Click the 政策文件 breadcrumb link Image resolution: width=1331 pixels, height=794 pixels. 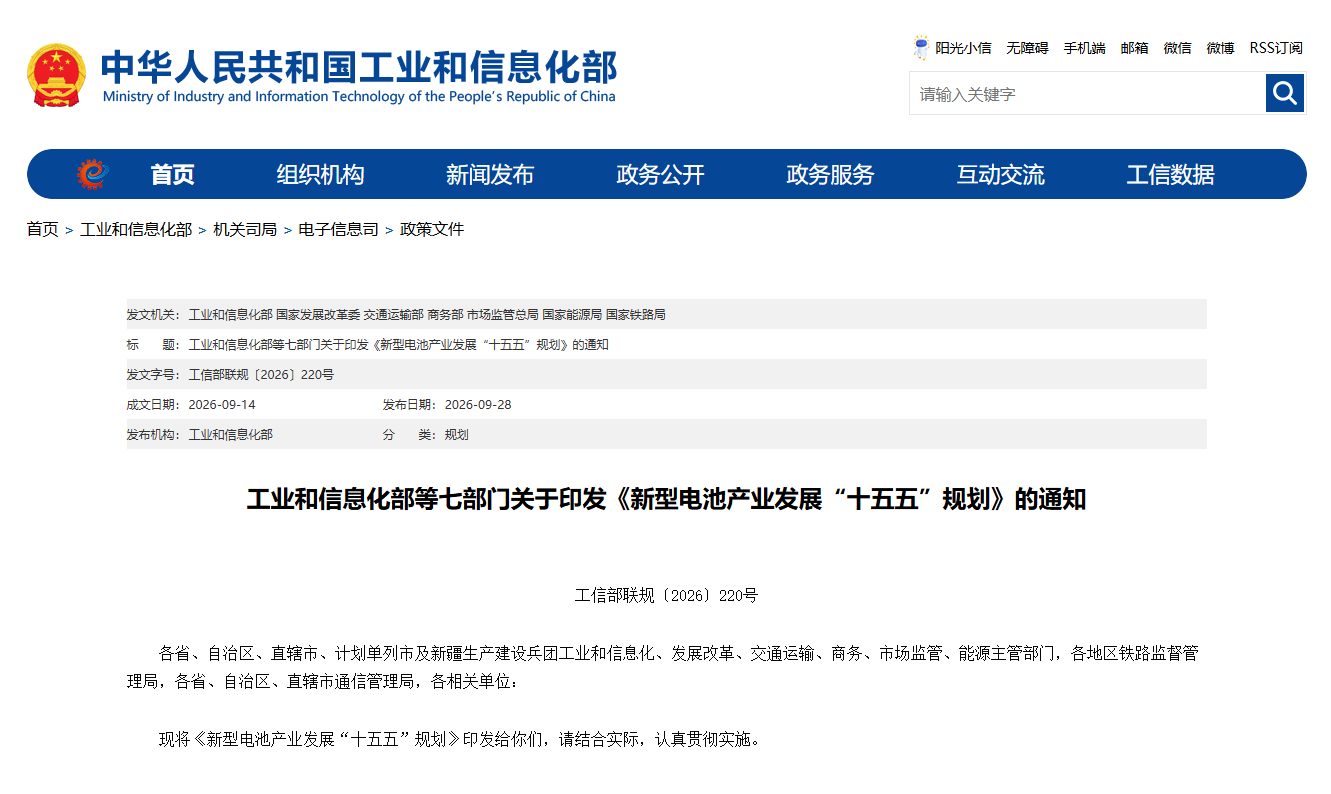pyautogui.click(x=432, y=229)
